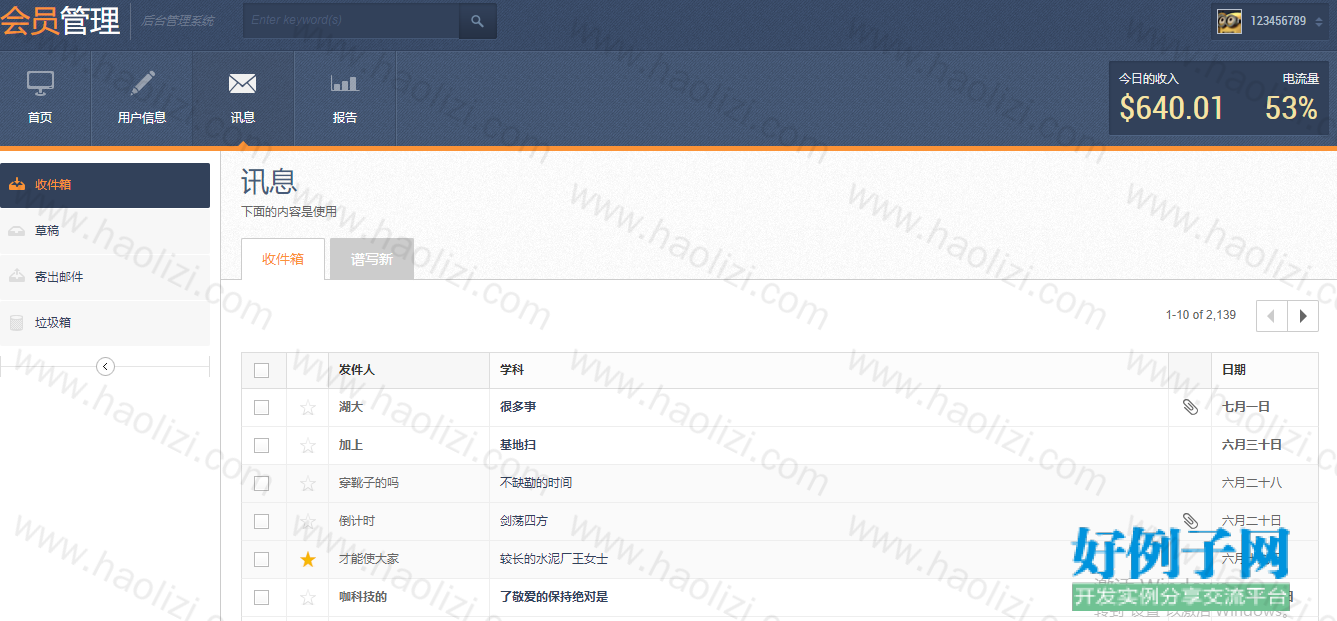Open the message subject 剑荡四方
Image resolution: width=1337 pixels, height=621 pixels.
[524, 521]
